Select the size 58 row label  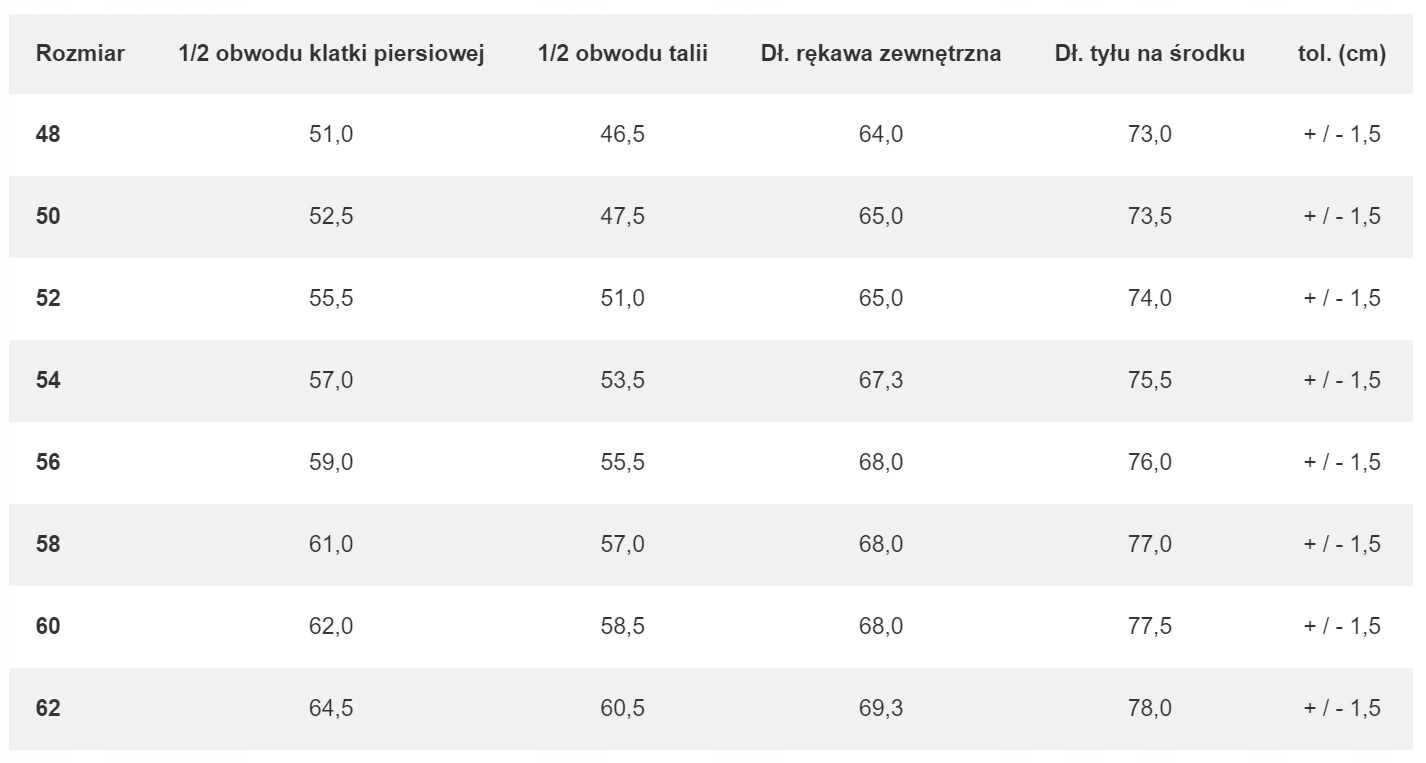pos(48,544)
